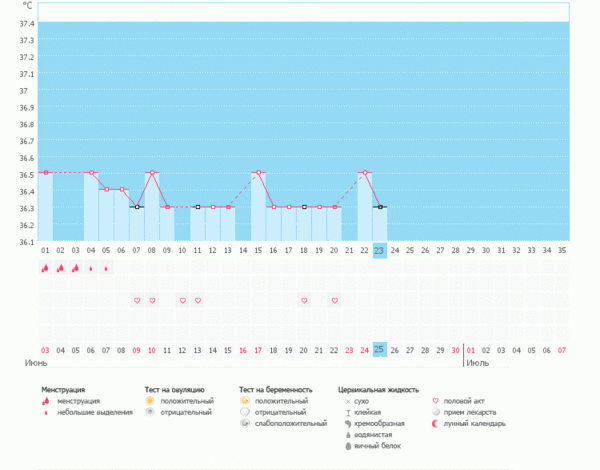Select highlighted cycle day 23 on the axis
The image size is (600, 470).
click(379, 251)
